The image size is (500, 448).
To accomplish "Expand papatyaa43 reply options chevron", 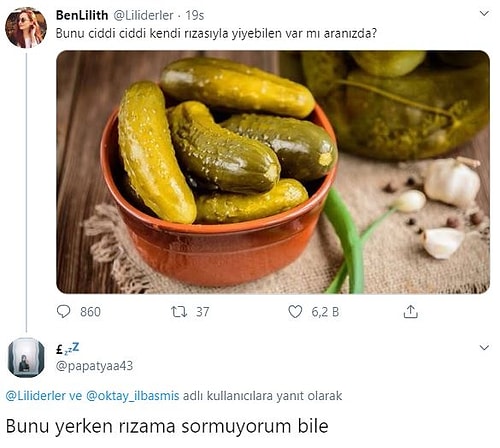I will 484,348.
